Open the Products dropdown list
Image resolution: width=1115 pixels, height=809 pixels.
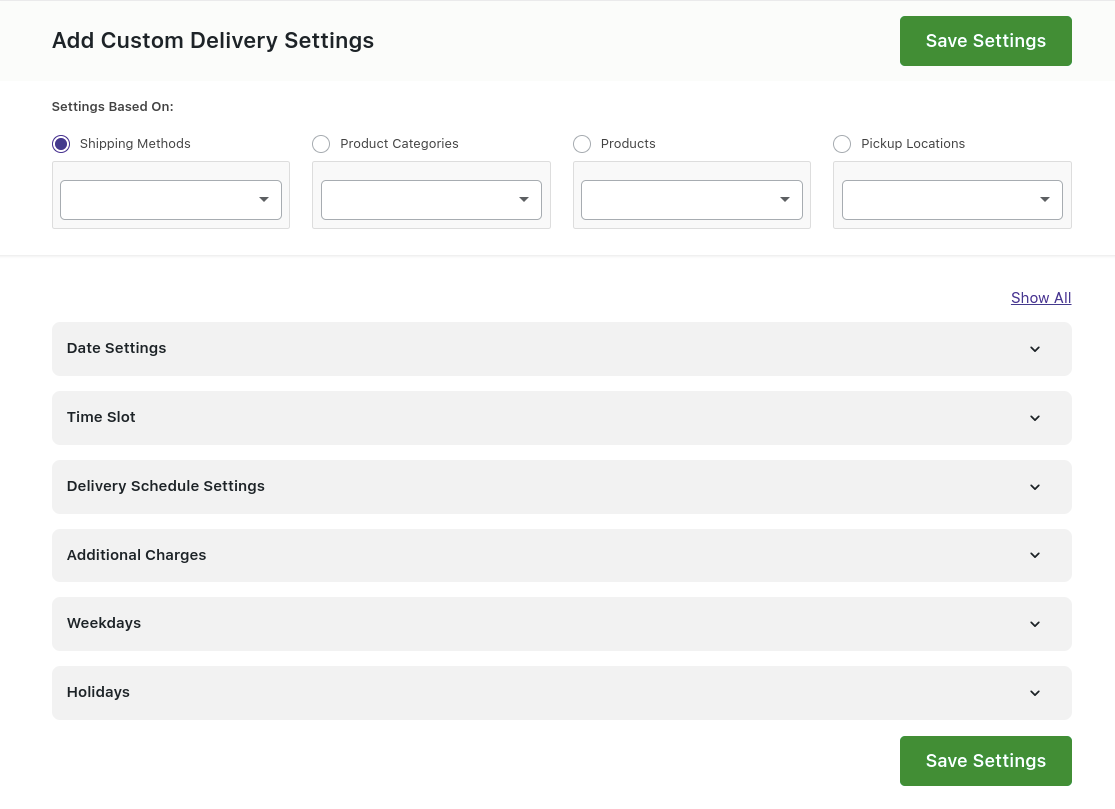point(692,200)
